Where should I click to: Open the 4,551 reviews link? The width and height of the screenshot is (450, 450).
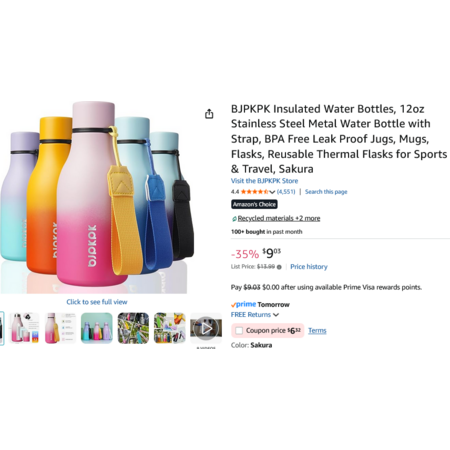[286, 192]
